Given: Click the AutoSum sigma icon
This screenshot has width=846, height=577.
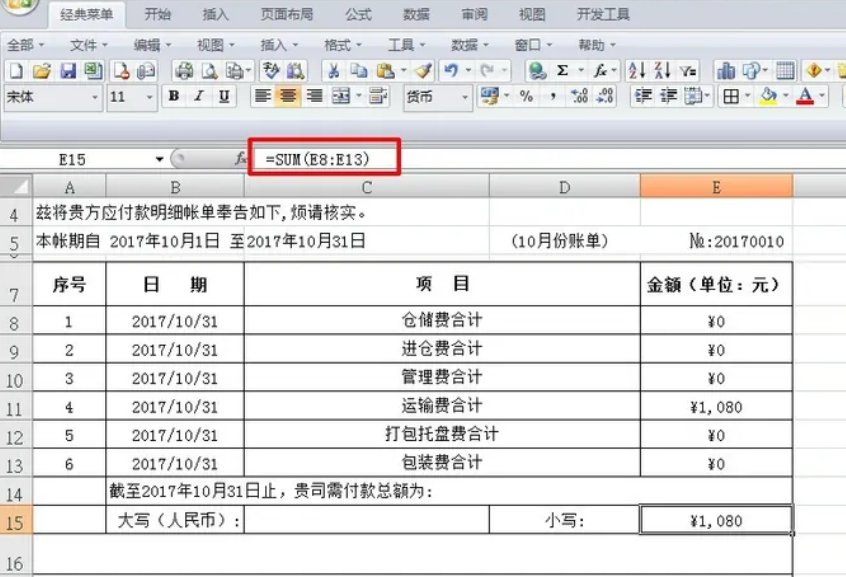Looking at the screenshot, I should 562,71.
